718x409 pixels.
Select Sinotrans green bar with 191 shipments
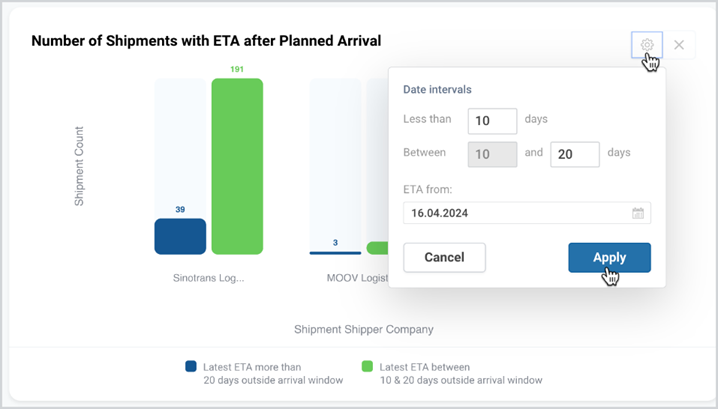click(x=237, y=166)
